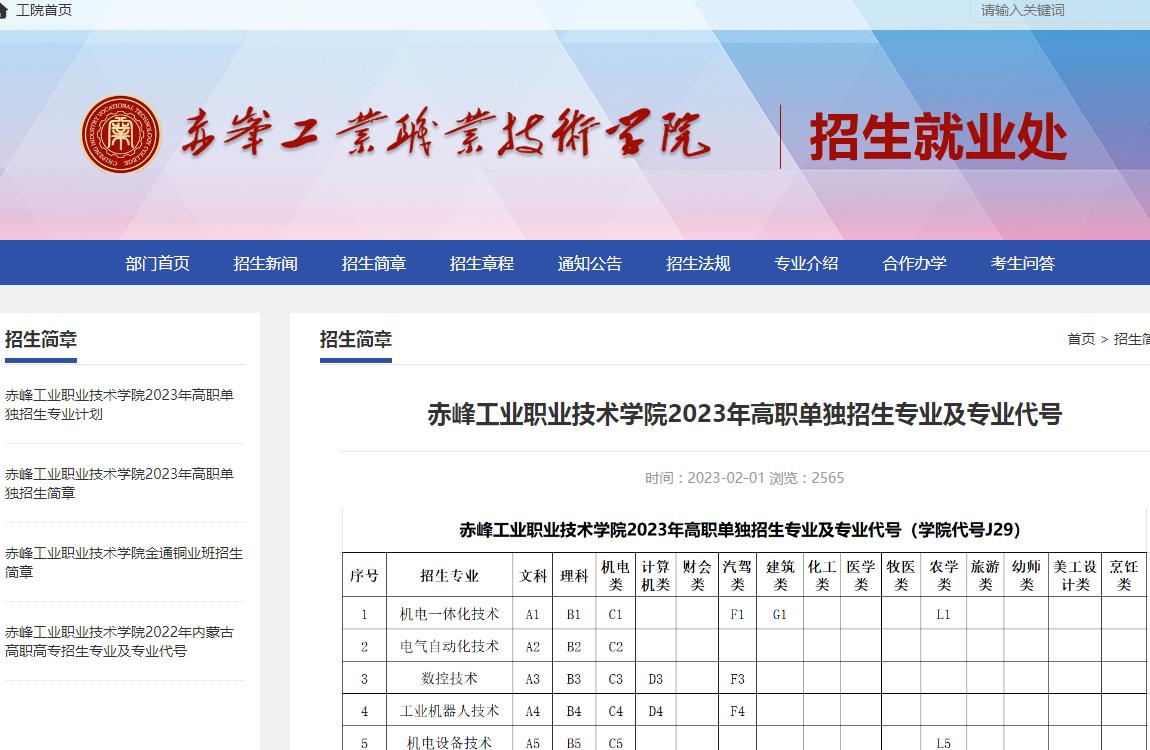Click code D4 in the 工业机器人技术 row
Screen dimensions: 1150x750
(x=656, y=711)
